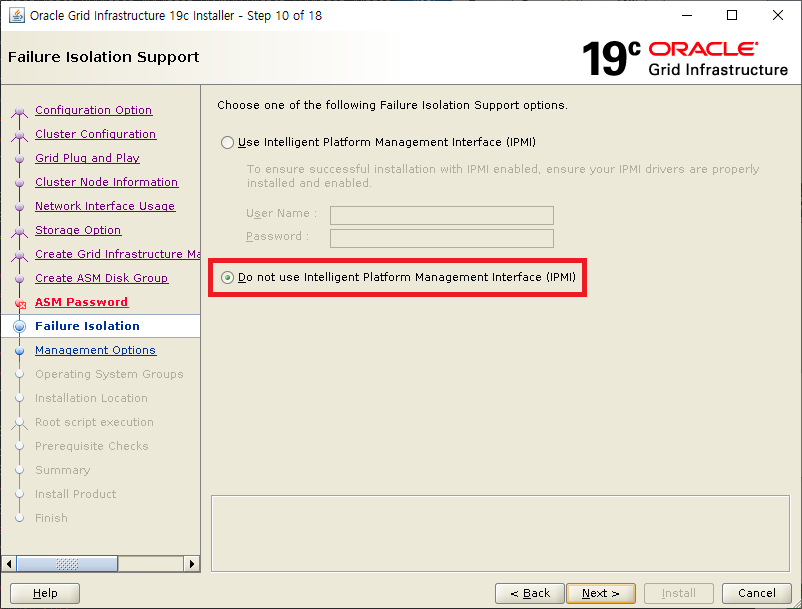Select Use Intelligent Platform Management Interface radio
Screen dimensions: 802x609
click(x=227, y=142)
